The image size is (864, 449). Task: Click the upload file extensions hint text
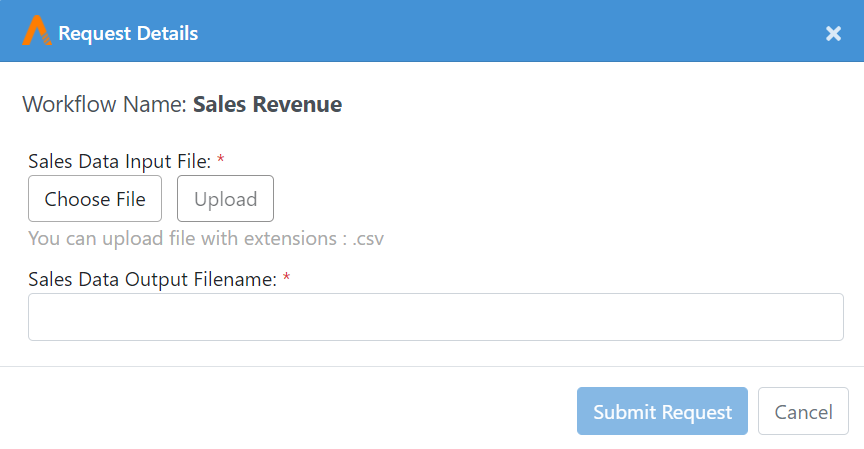click(x=206, y=239)
